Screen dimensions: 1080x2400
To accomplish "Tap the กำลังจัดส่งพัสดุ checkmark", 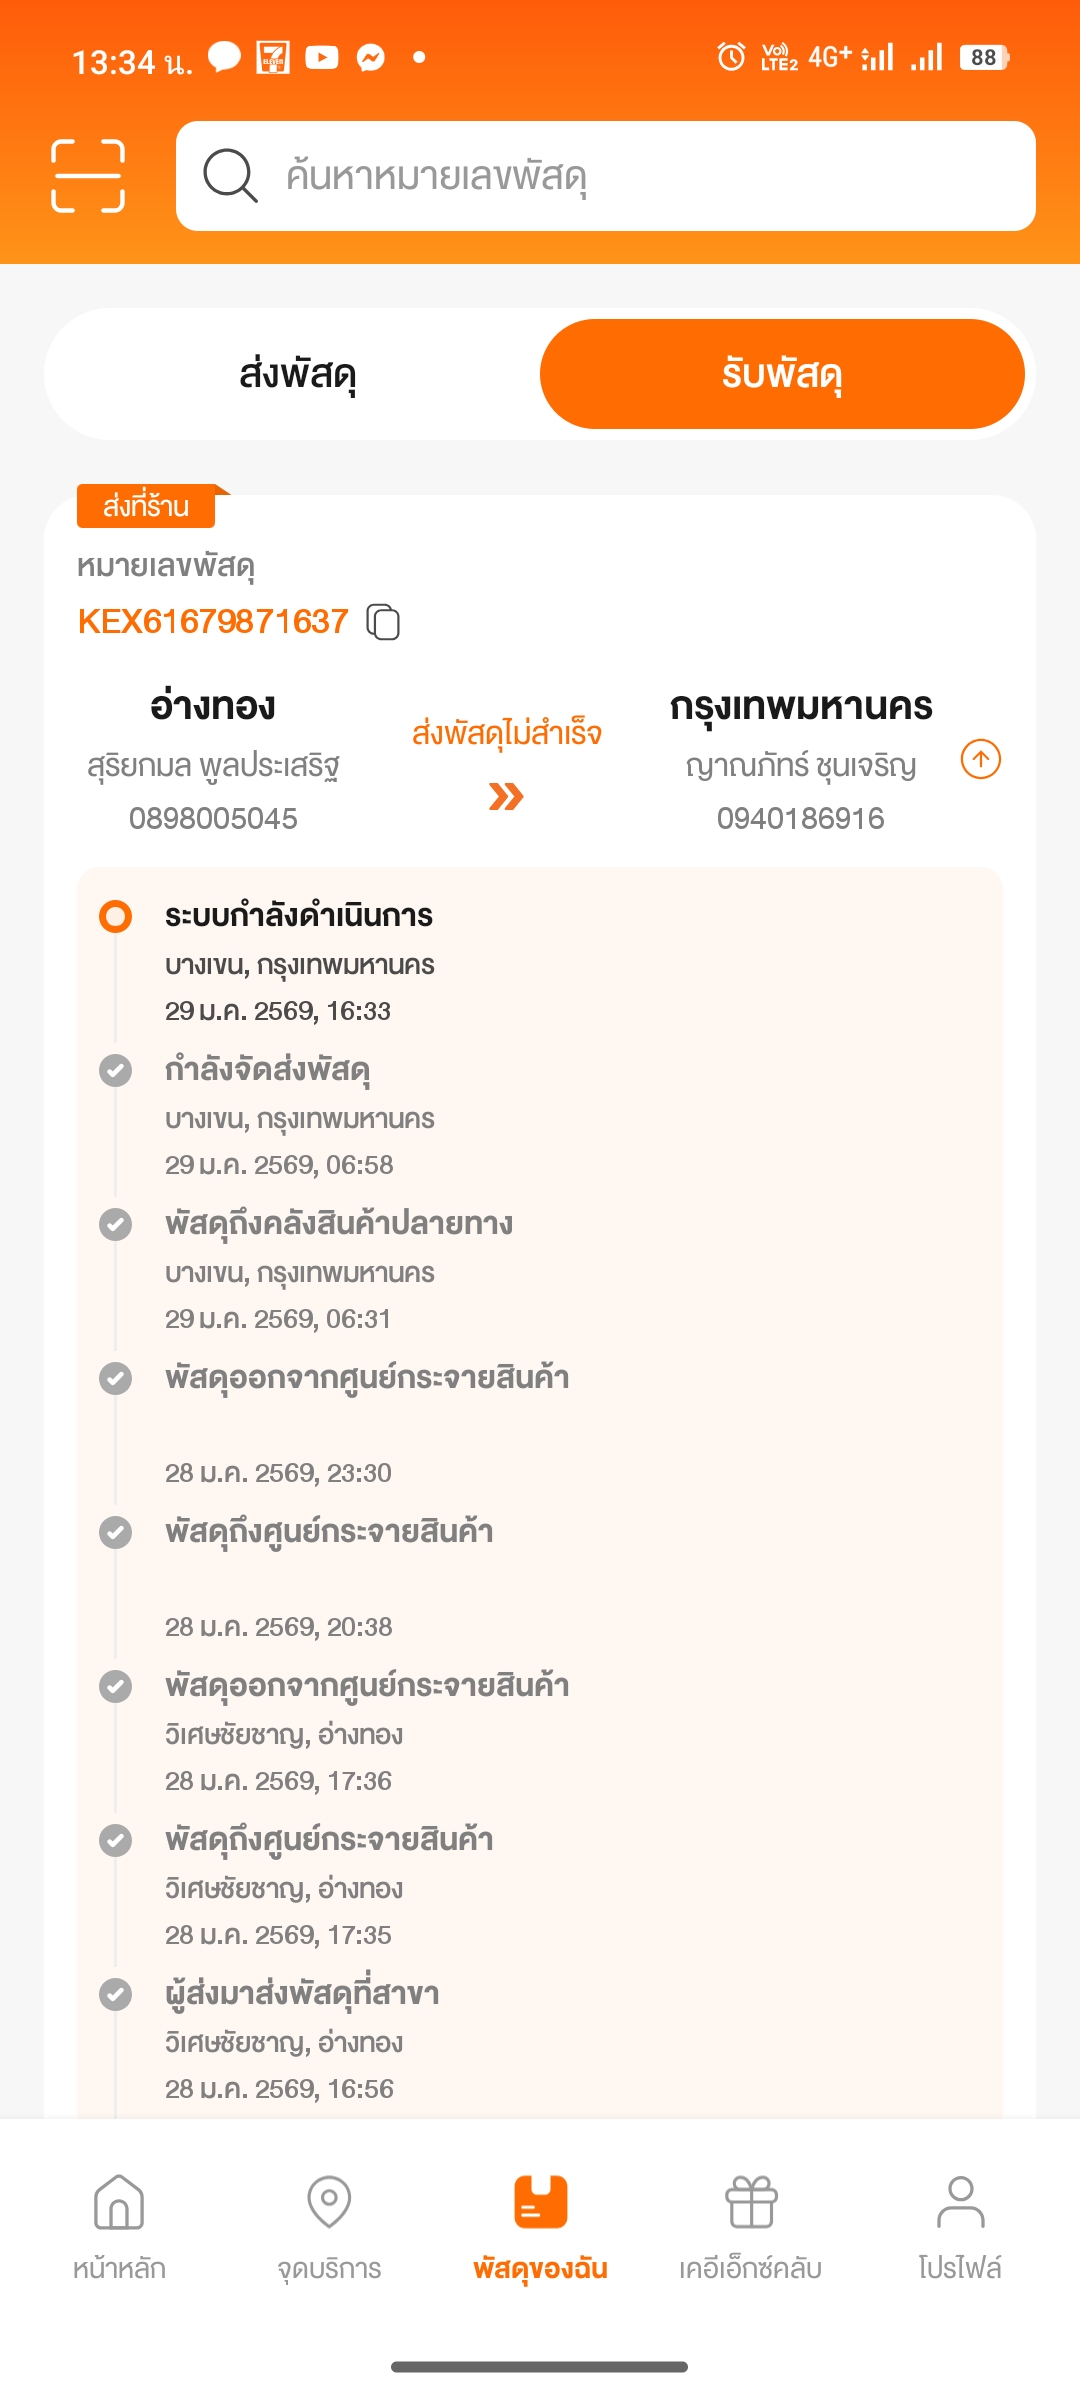I will (116, 1070).
